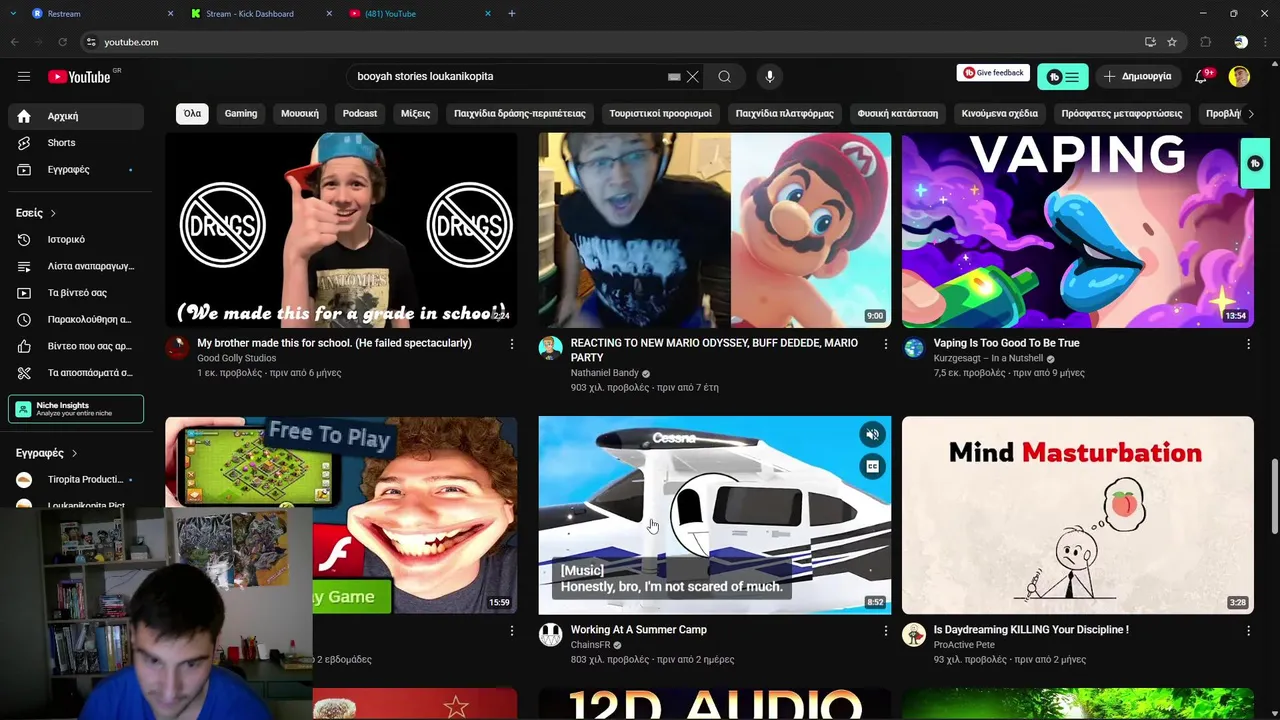1280x720 pixels.
Task: Select the 'Μίξεις' filter chip
Action: [x=415, y=113]
